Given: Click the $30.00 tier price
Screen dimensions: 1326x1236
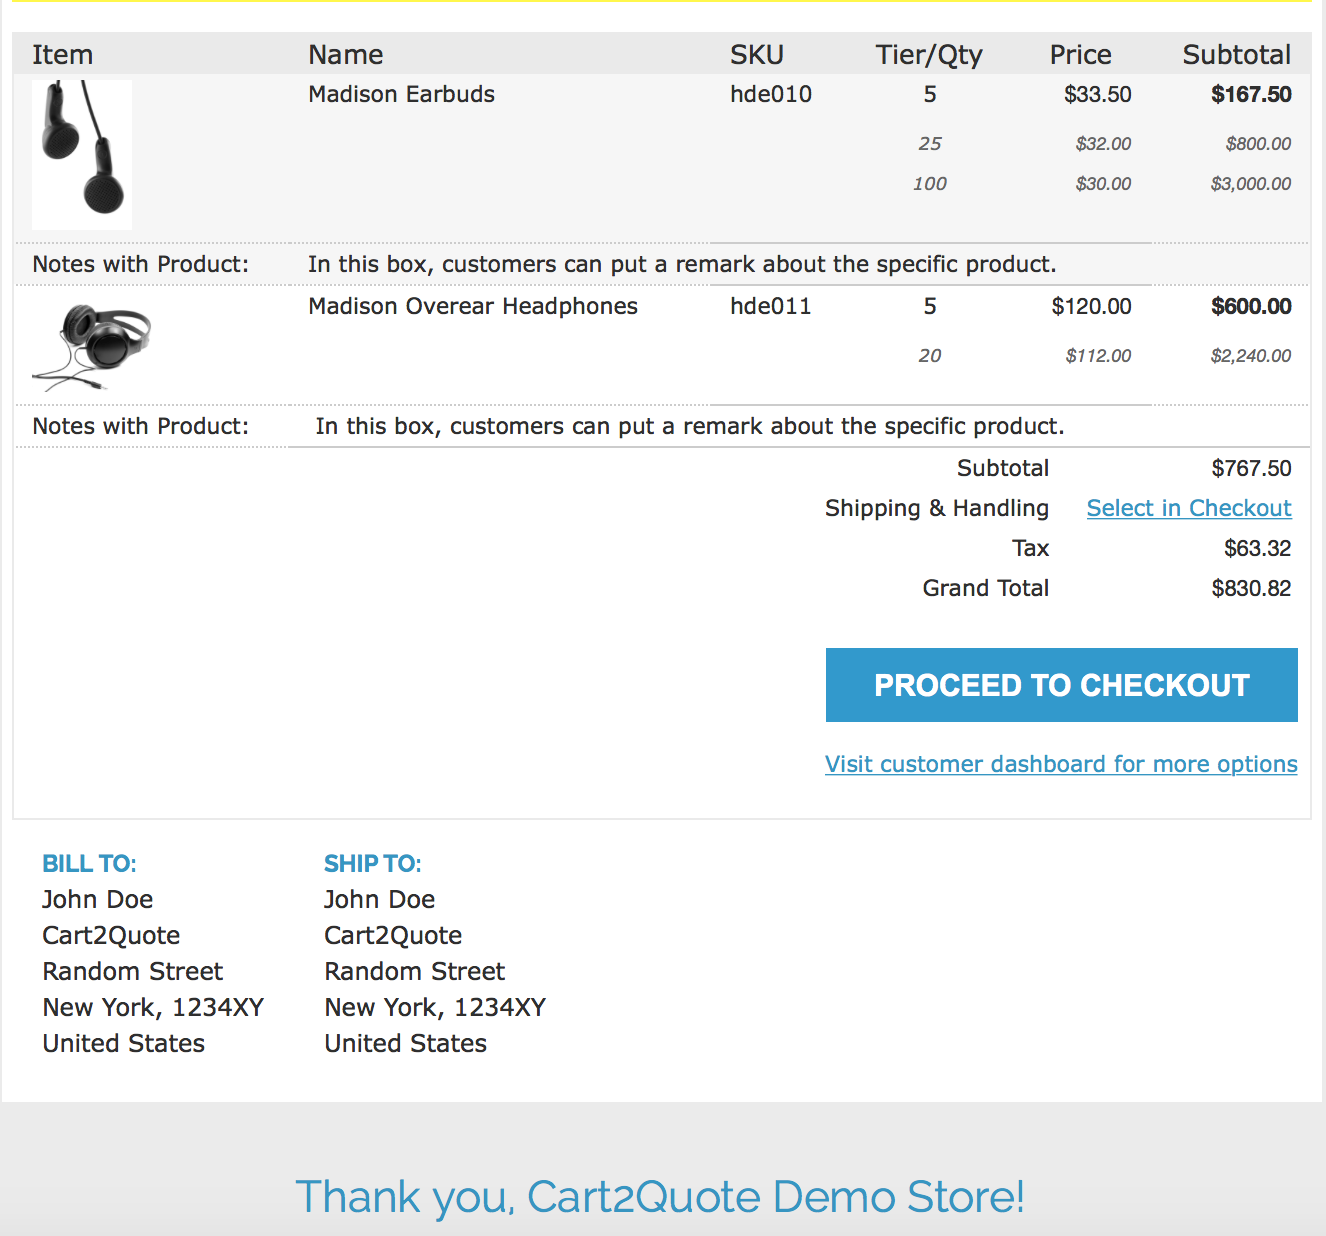Looking at the screenshot, I should (x=1103, y=184).
